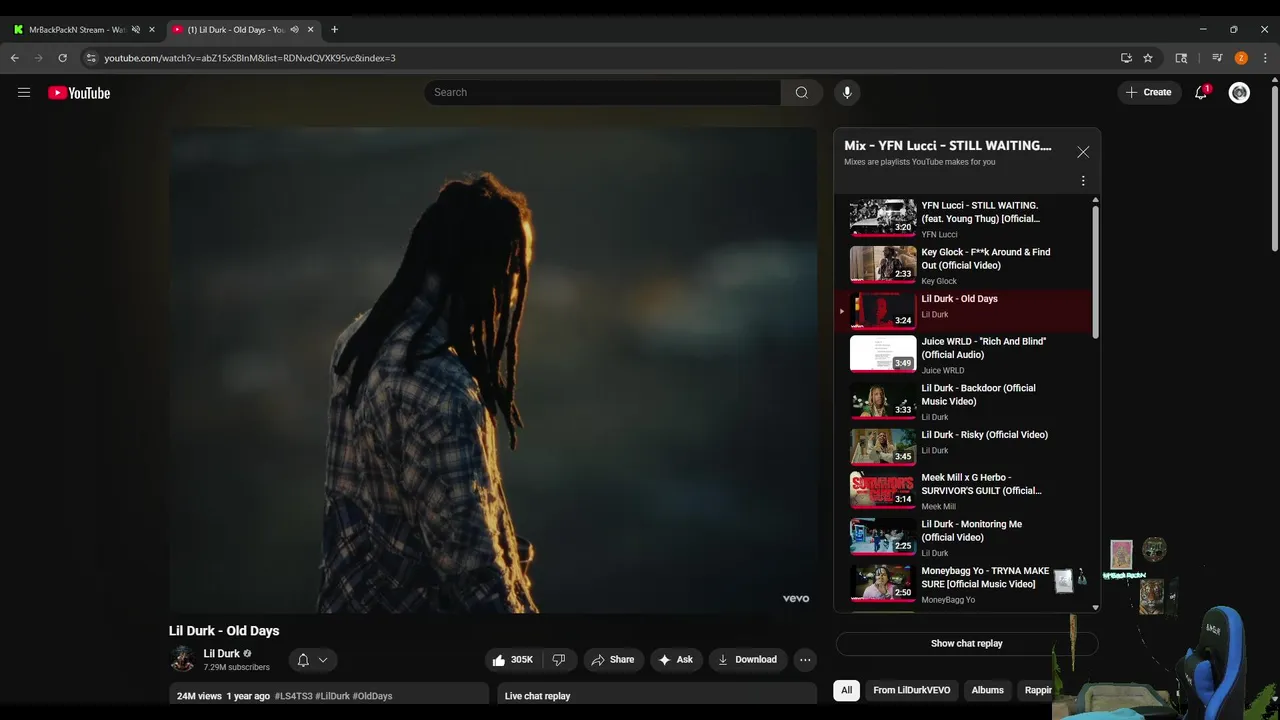
Task: Install app icon in address bar
Action: [1126, 58]
